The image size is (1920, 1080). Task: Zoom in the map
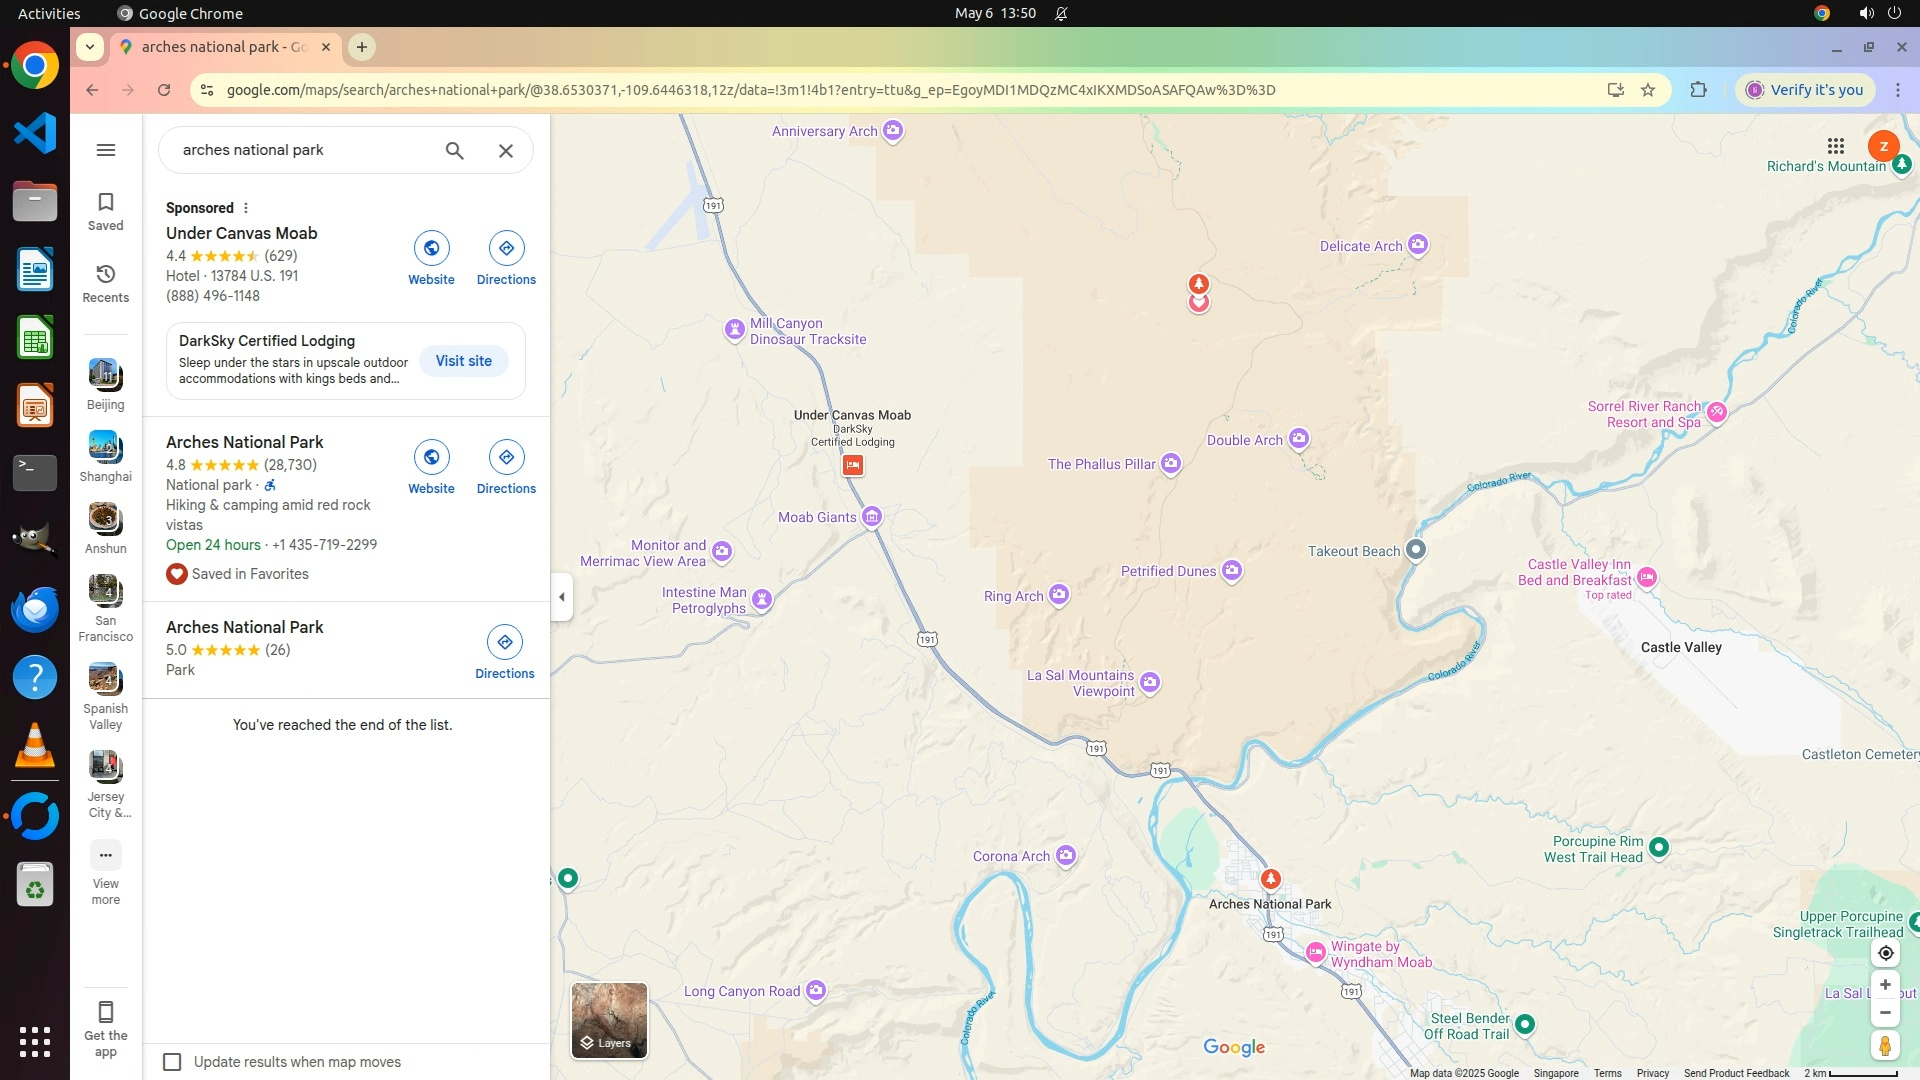click(x=1885, y=985)
